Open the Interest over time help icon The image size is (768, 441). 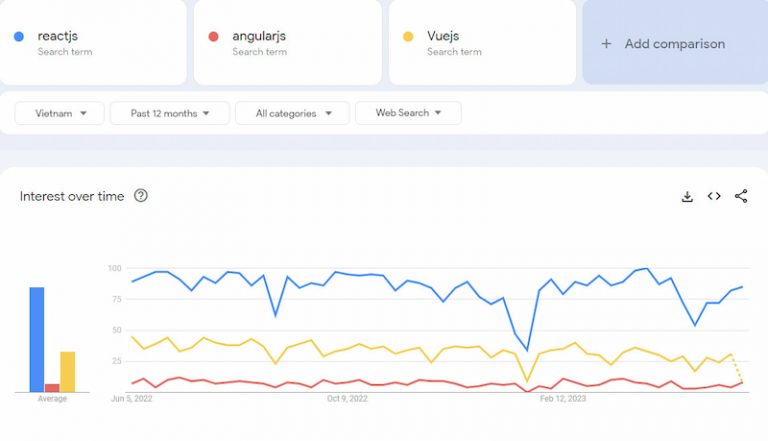141,196
